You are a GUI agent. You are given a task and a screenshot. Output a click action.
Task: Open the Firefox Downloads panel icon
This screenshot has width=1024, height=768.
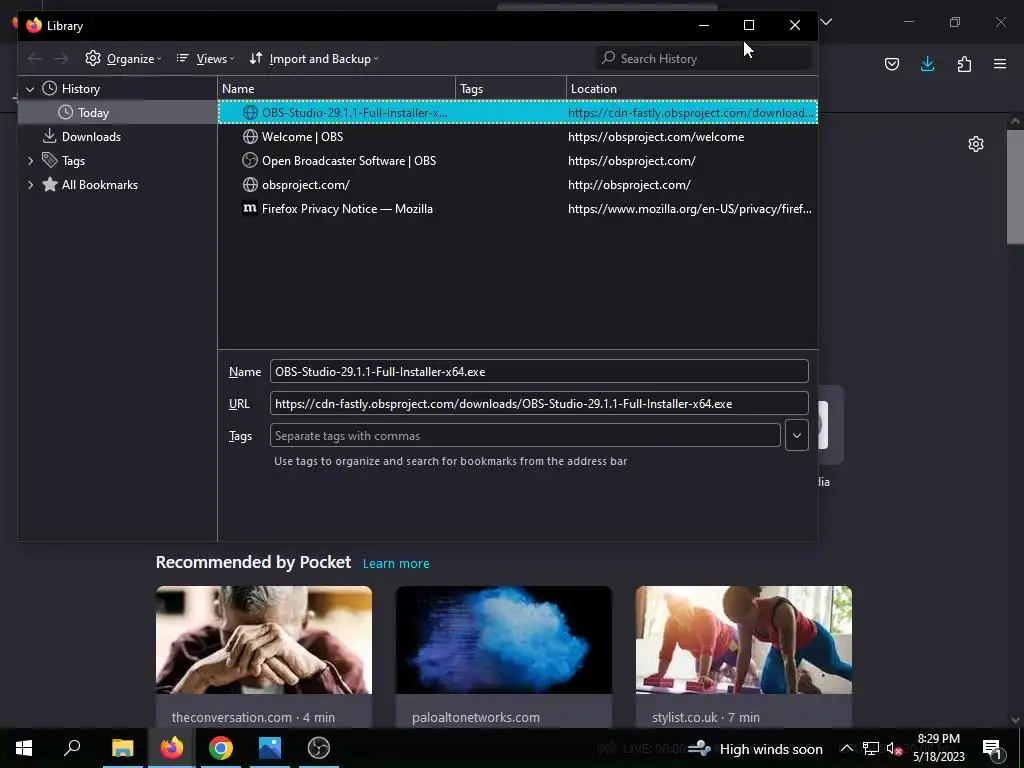pyautogui.click(x=927, y=64)
